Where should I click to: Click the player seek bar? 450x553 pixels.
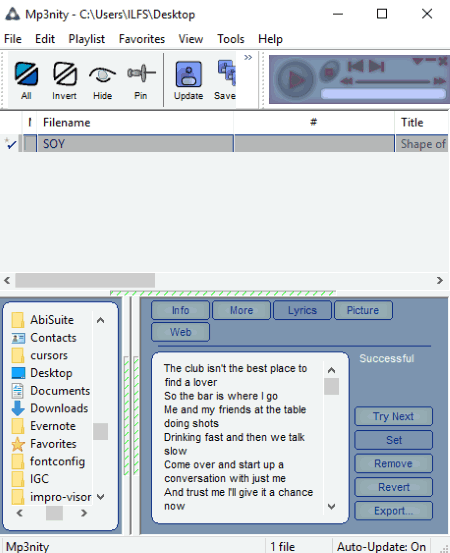(393, 81)
